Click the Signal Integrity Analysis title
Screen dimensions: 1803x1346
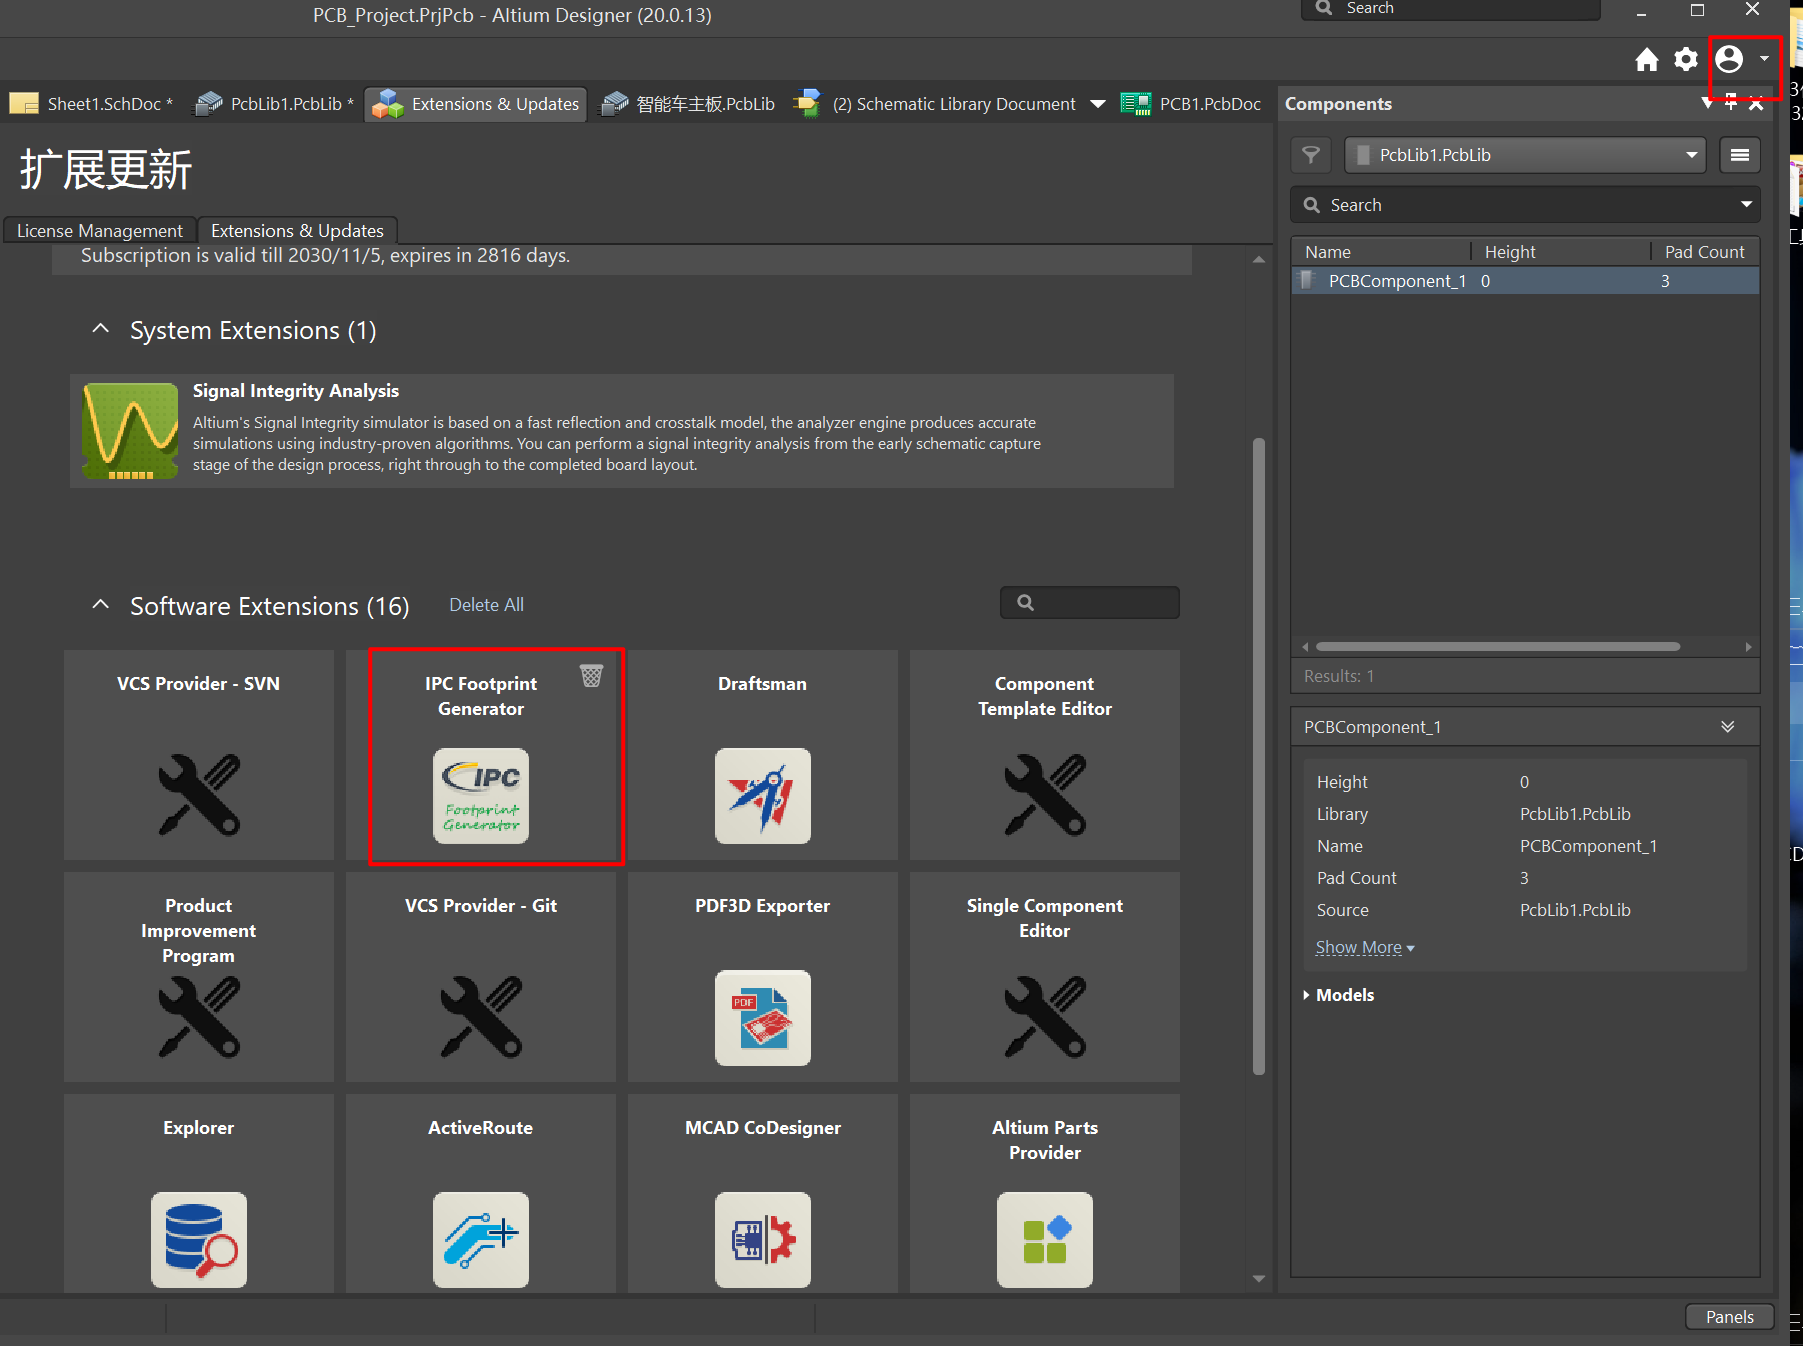click(296, 391)
